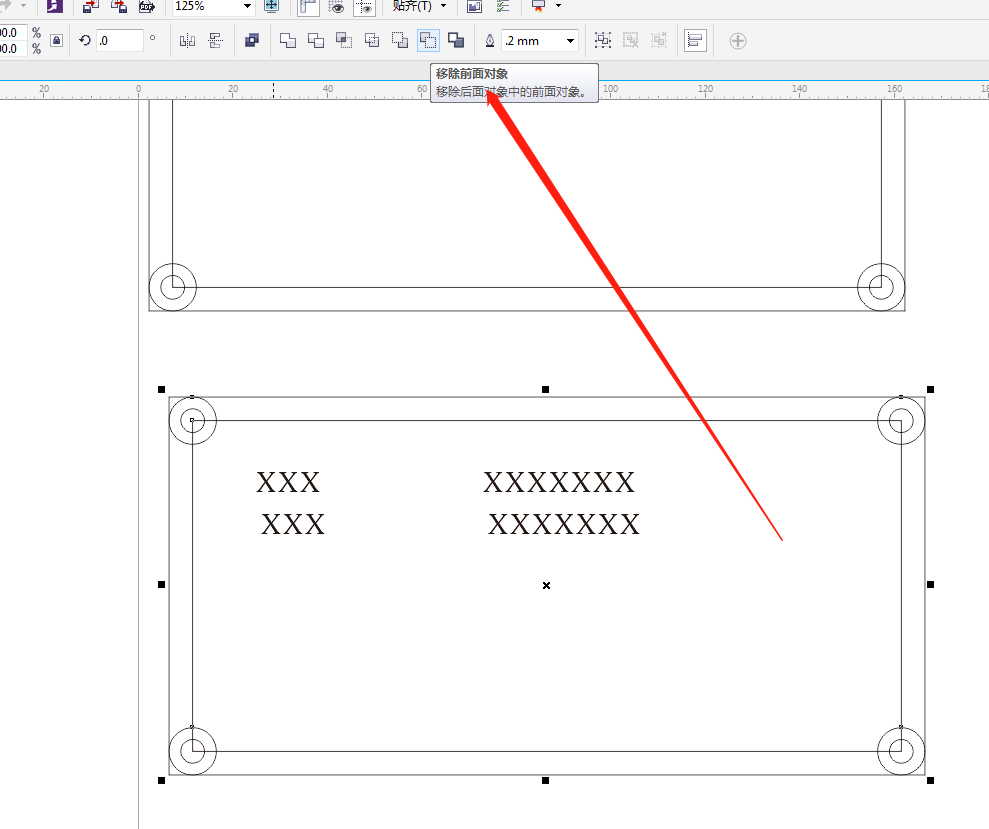Click the second-row XXXXXXX text on the right

click(x=564, y=524)
